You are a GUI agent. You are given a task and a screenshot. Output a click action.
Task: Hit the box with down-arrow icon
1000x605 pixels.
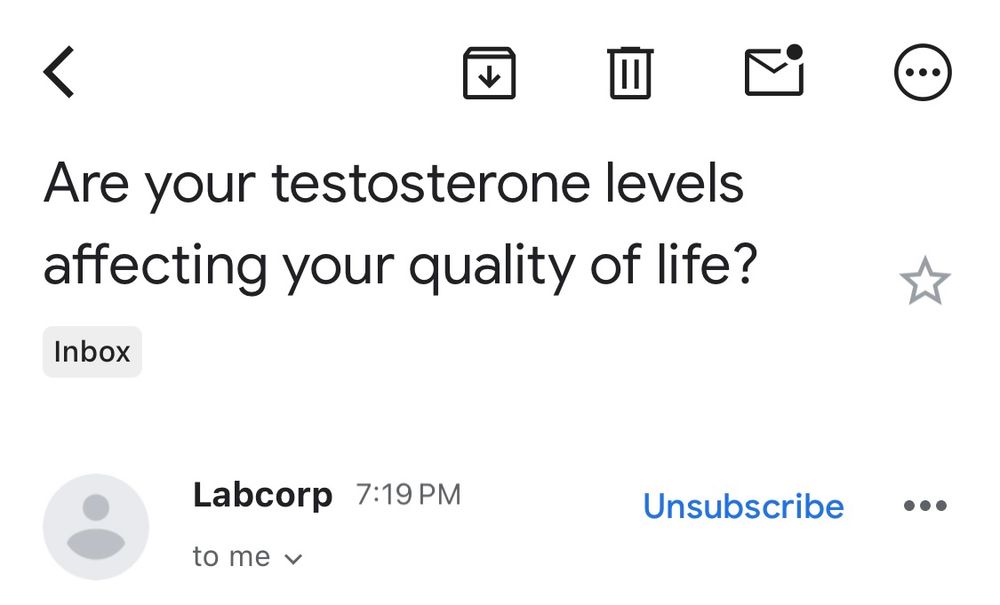tap(489, 73)
